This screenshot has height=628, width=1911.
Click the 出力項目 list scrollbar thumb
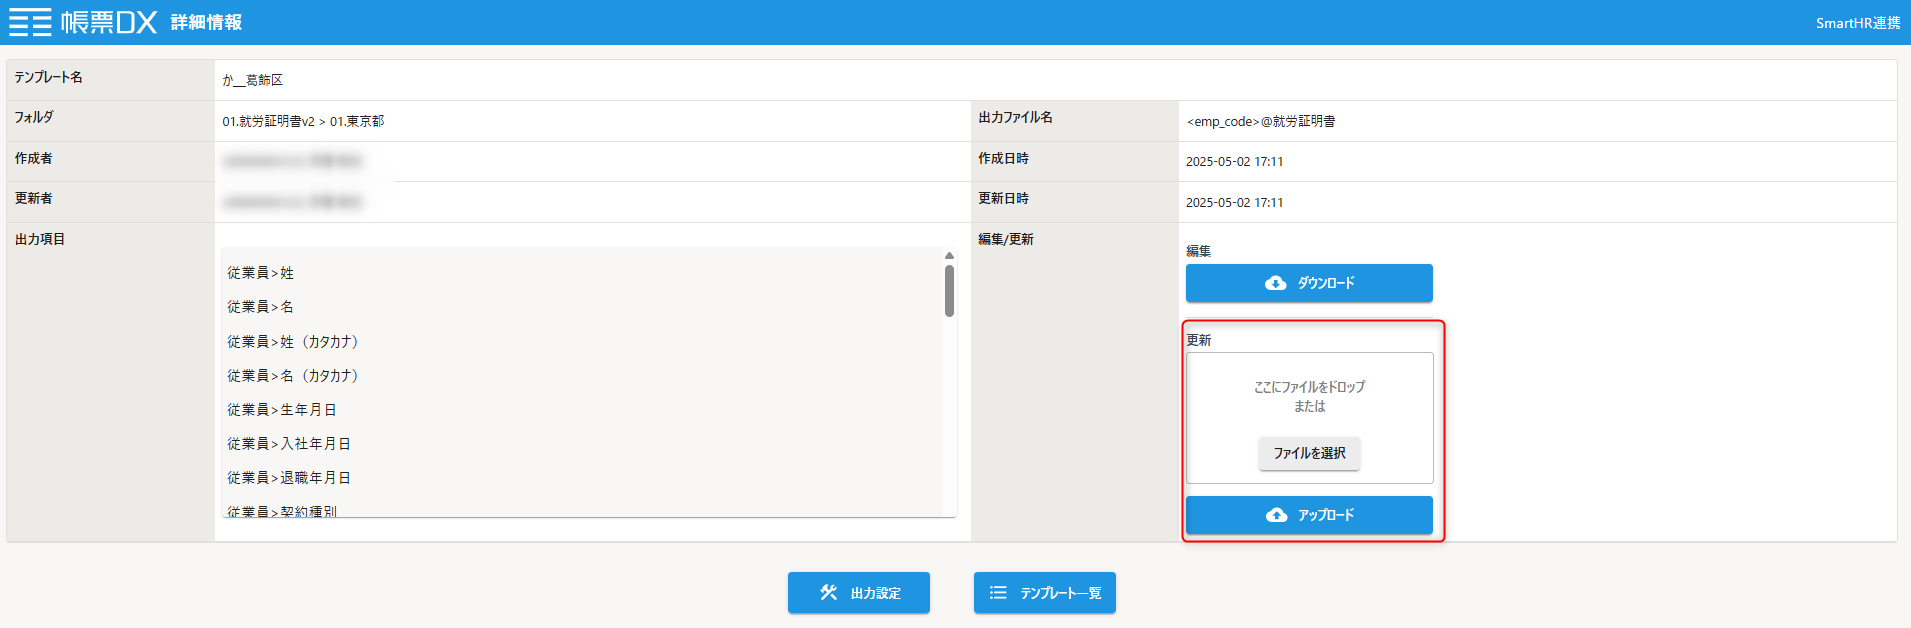949,290
